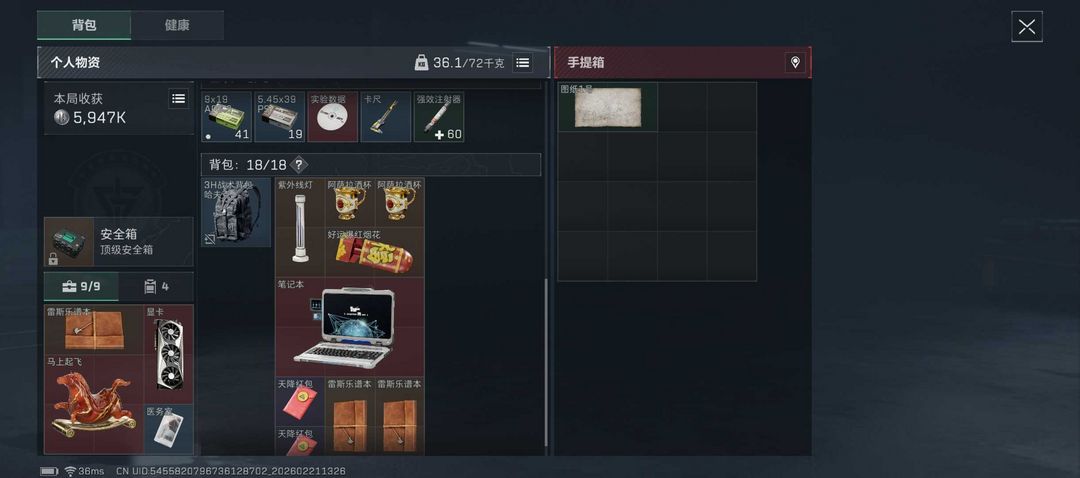Click the 图纸 thumbnail in 手提箱
Viewport: 1080px width, 478px height.
608,107
